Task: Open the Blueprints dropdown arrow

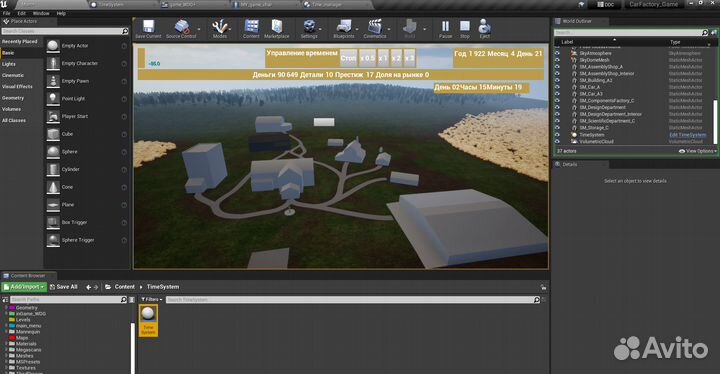Action: click(357, 29)
